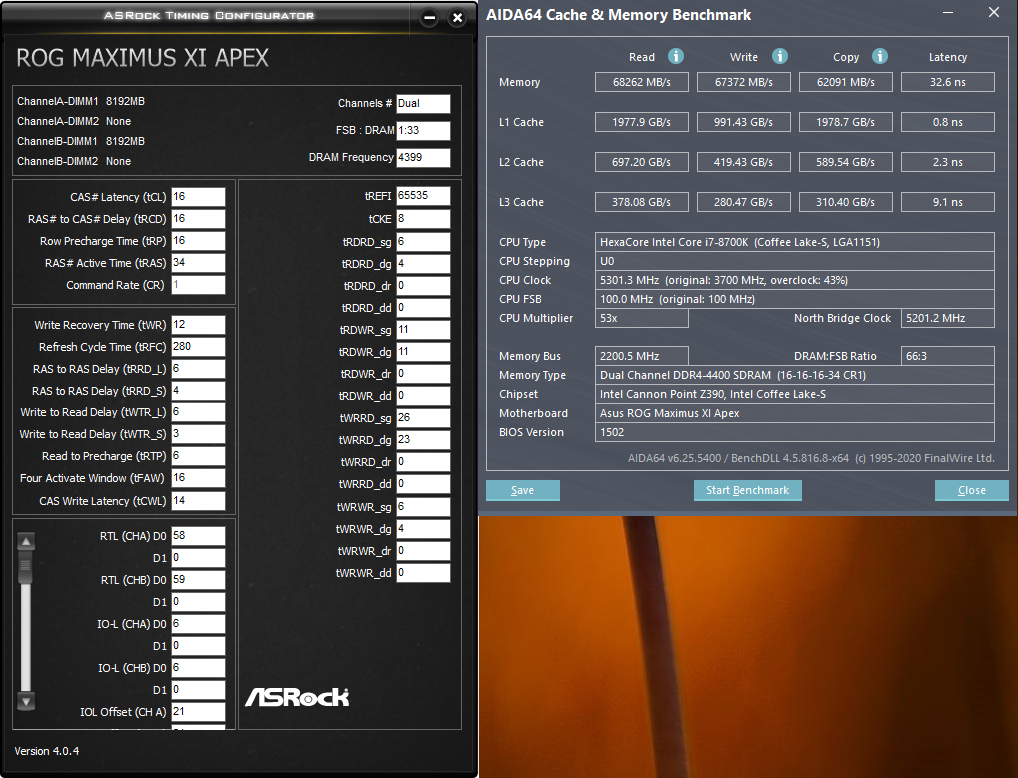The height and width of the screenshot is (778, 1018).
Task: Click the Command Rate (CR) field
Action: pos(198,285)
